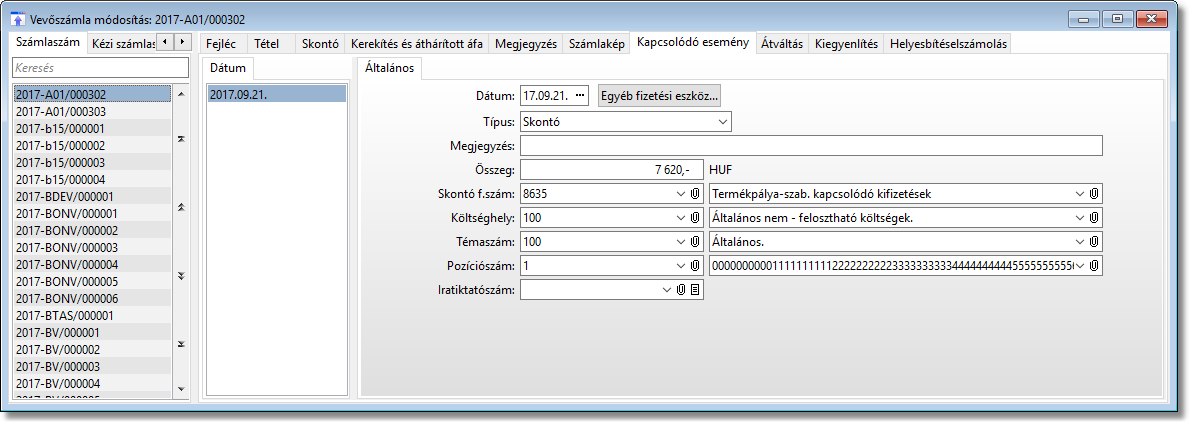The image size is (1190, 424).
Task: Open the Skontó tab
Action: (x=320, y=44)
